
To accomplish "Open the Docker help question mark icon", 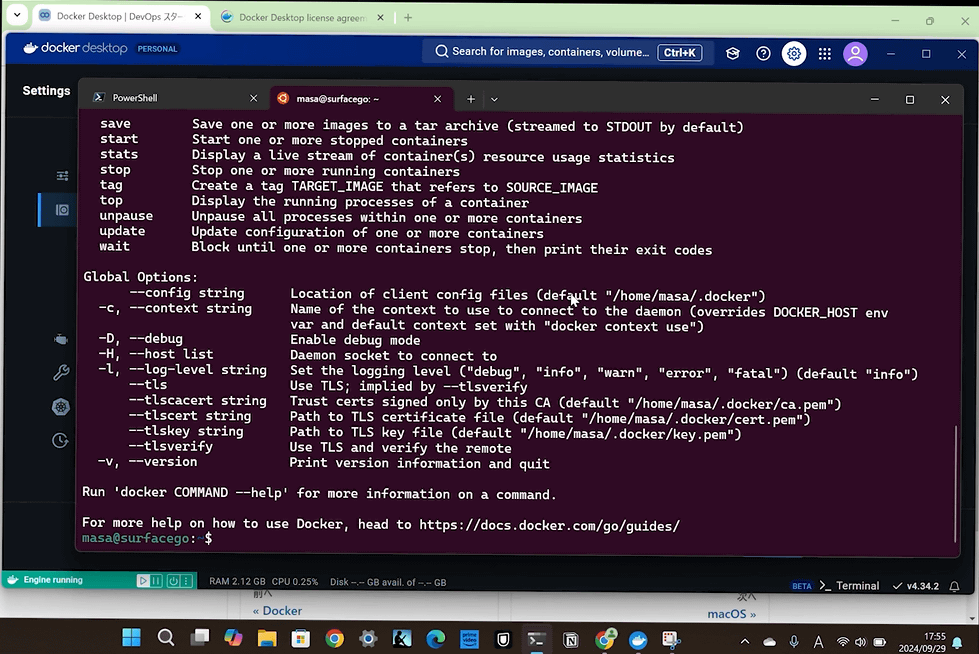I will 763,54.
